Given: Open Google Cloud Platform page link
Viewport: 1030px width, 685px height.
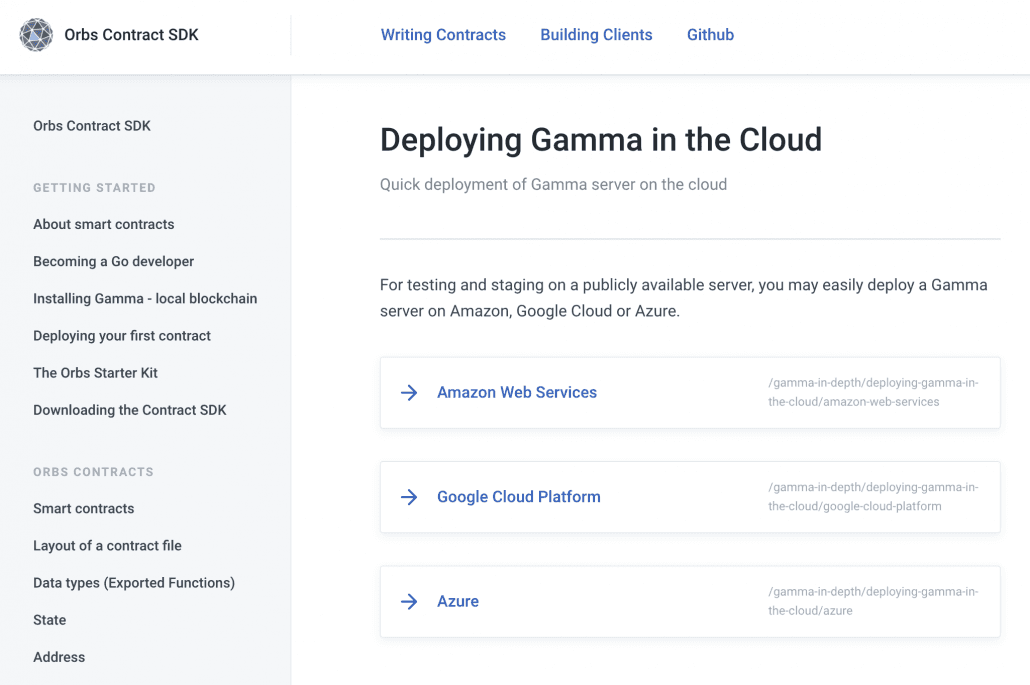Looking at the screenshot, I should (x=519, y=497).
